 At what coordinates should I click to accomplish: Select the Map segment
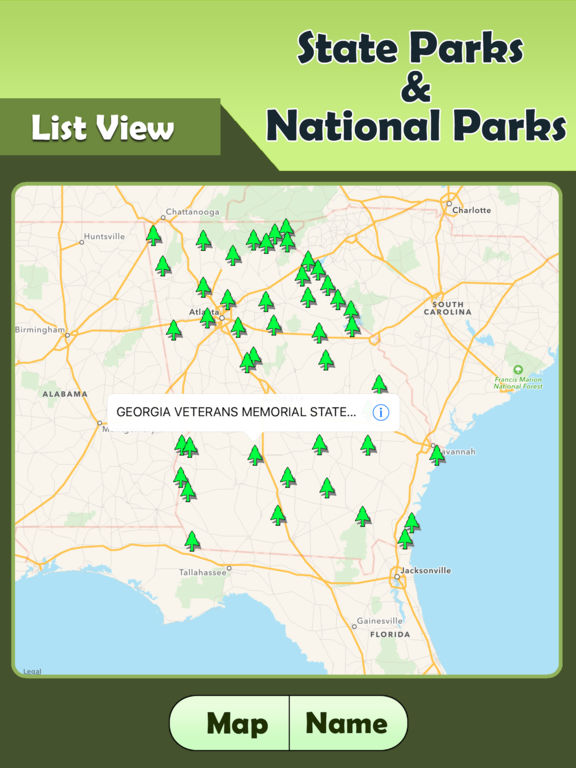[x=230, y=723]
